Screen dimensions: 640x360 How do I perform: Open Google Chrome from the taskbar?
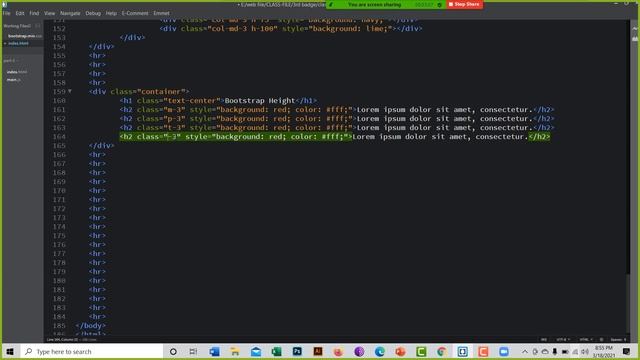point(442,351)
